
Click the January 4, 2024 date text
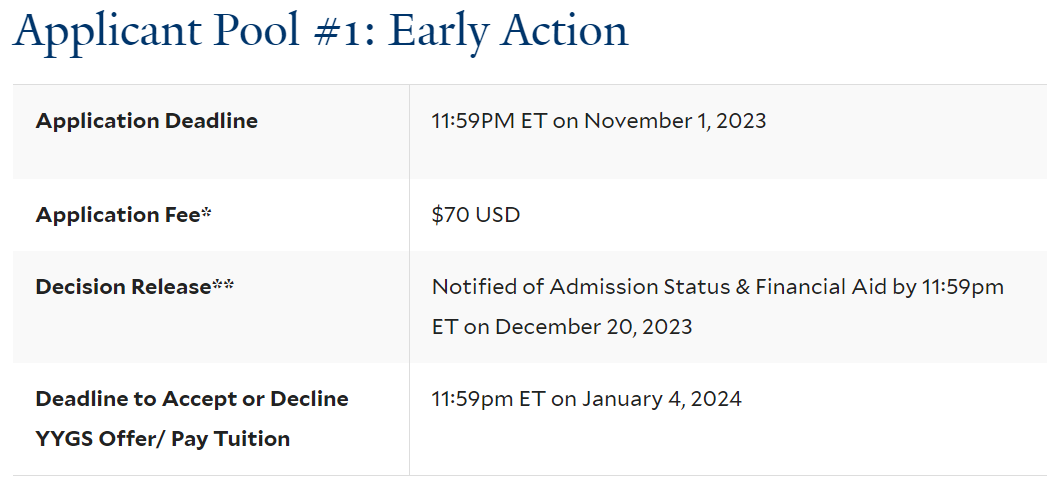(x=662, y=399)
